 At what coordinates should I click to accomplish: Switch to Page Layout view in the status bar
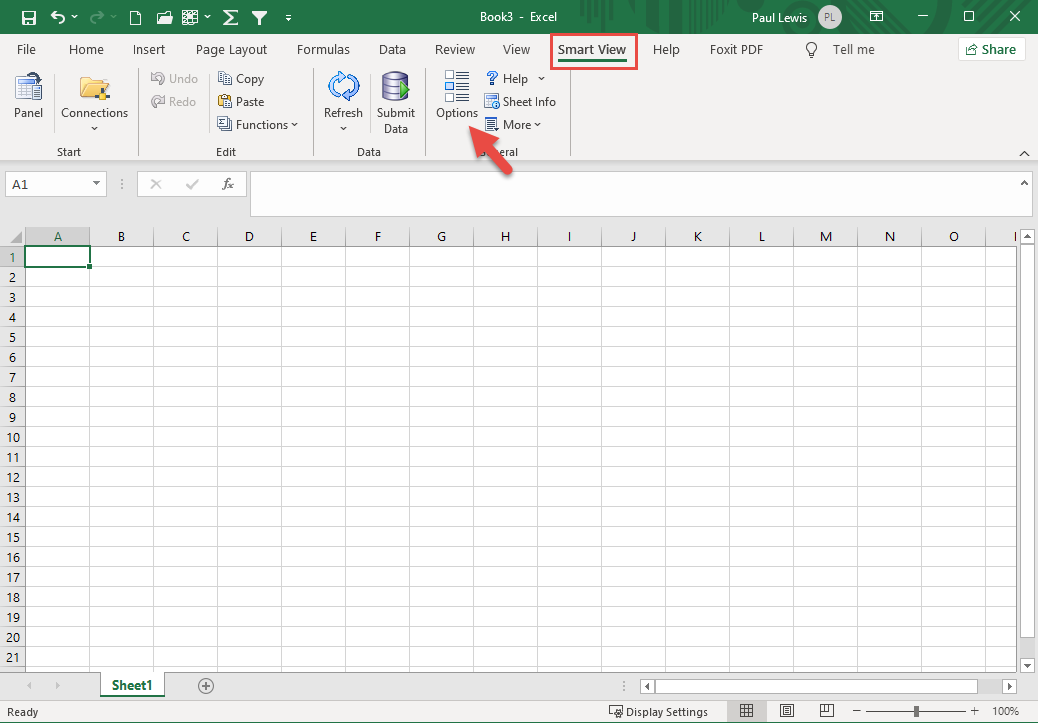click(x=786, y=710)
